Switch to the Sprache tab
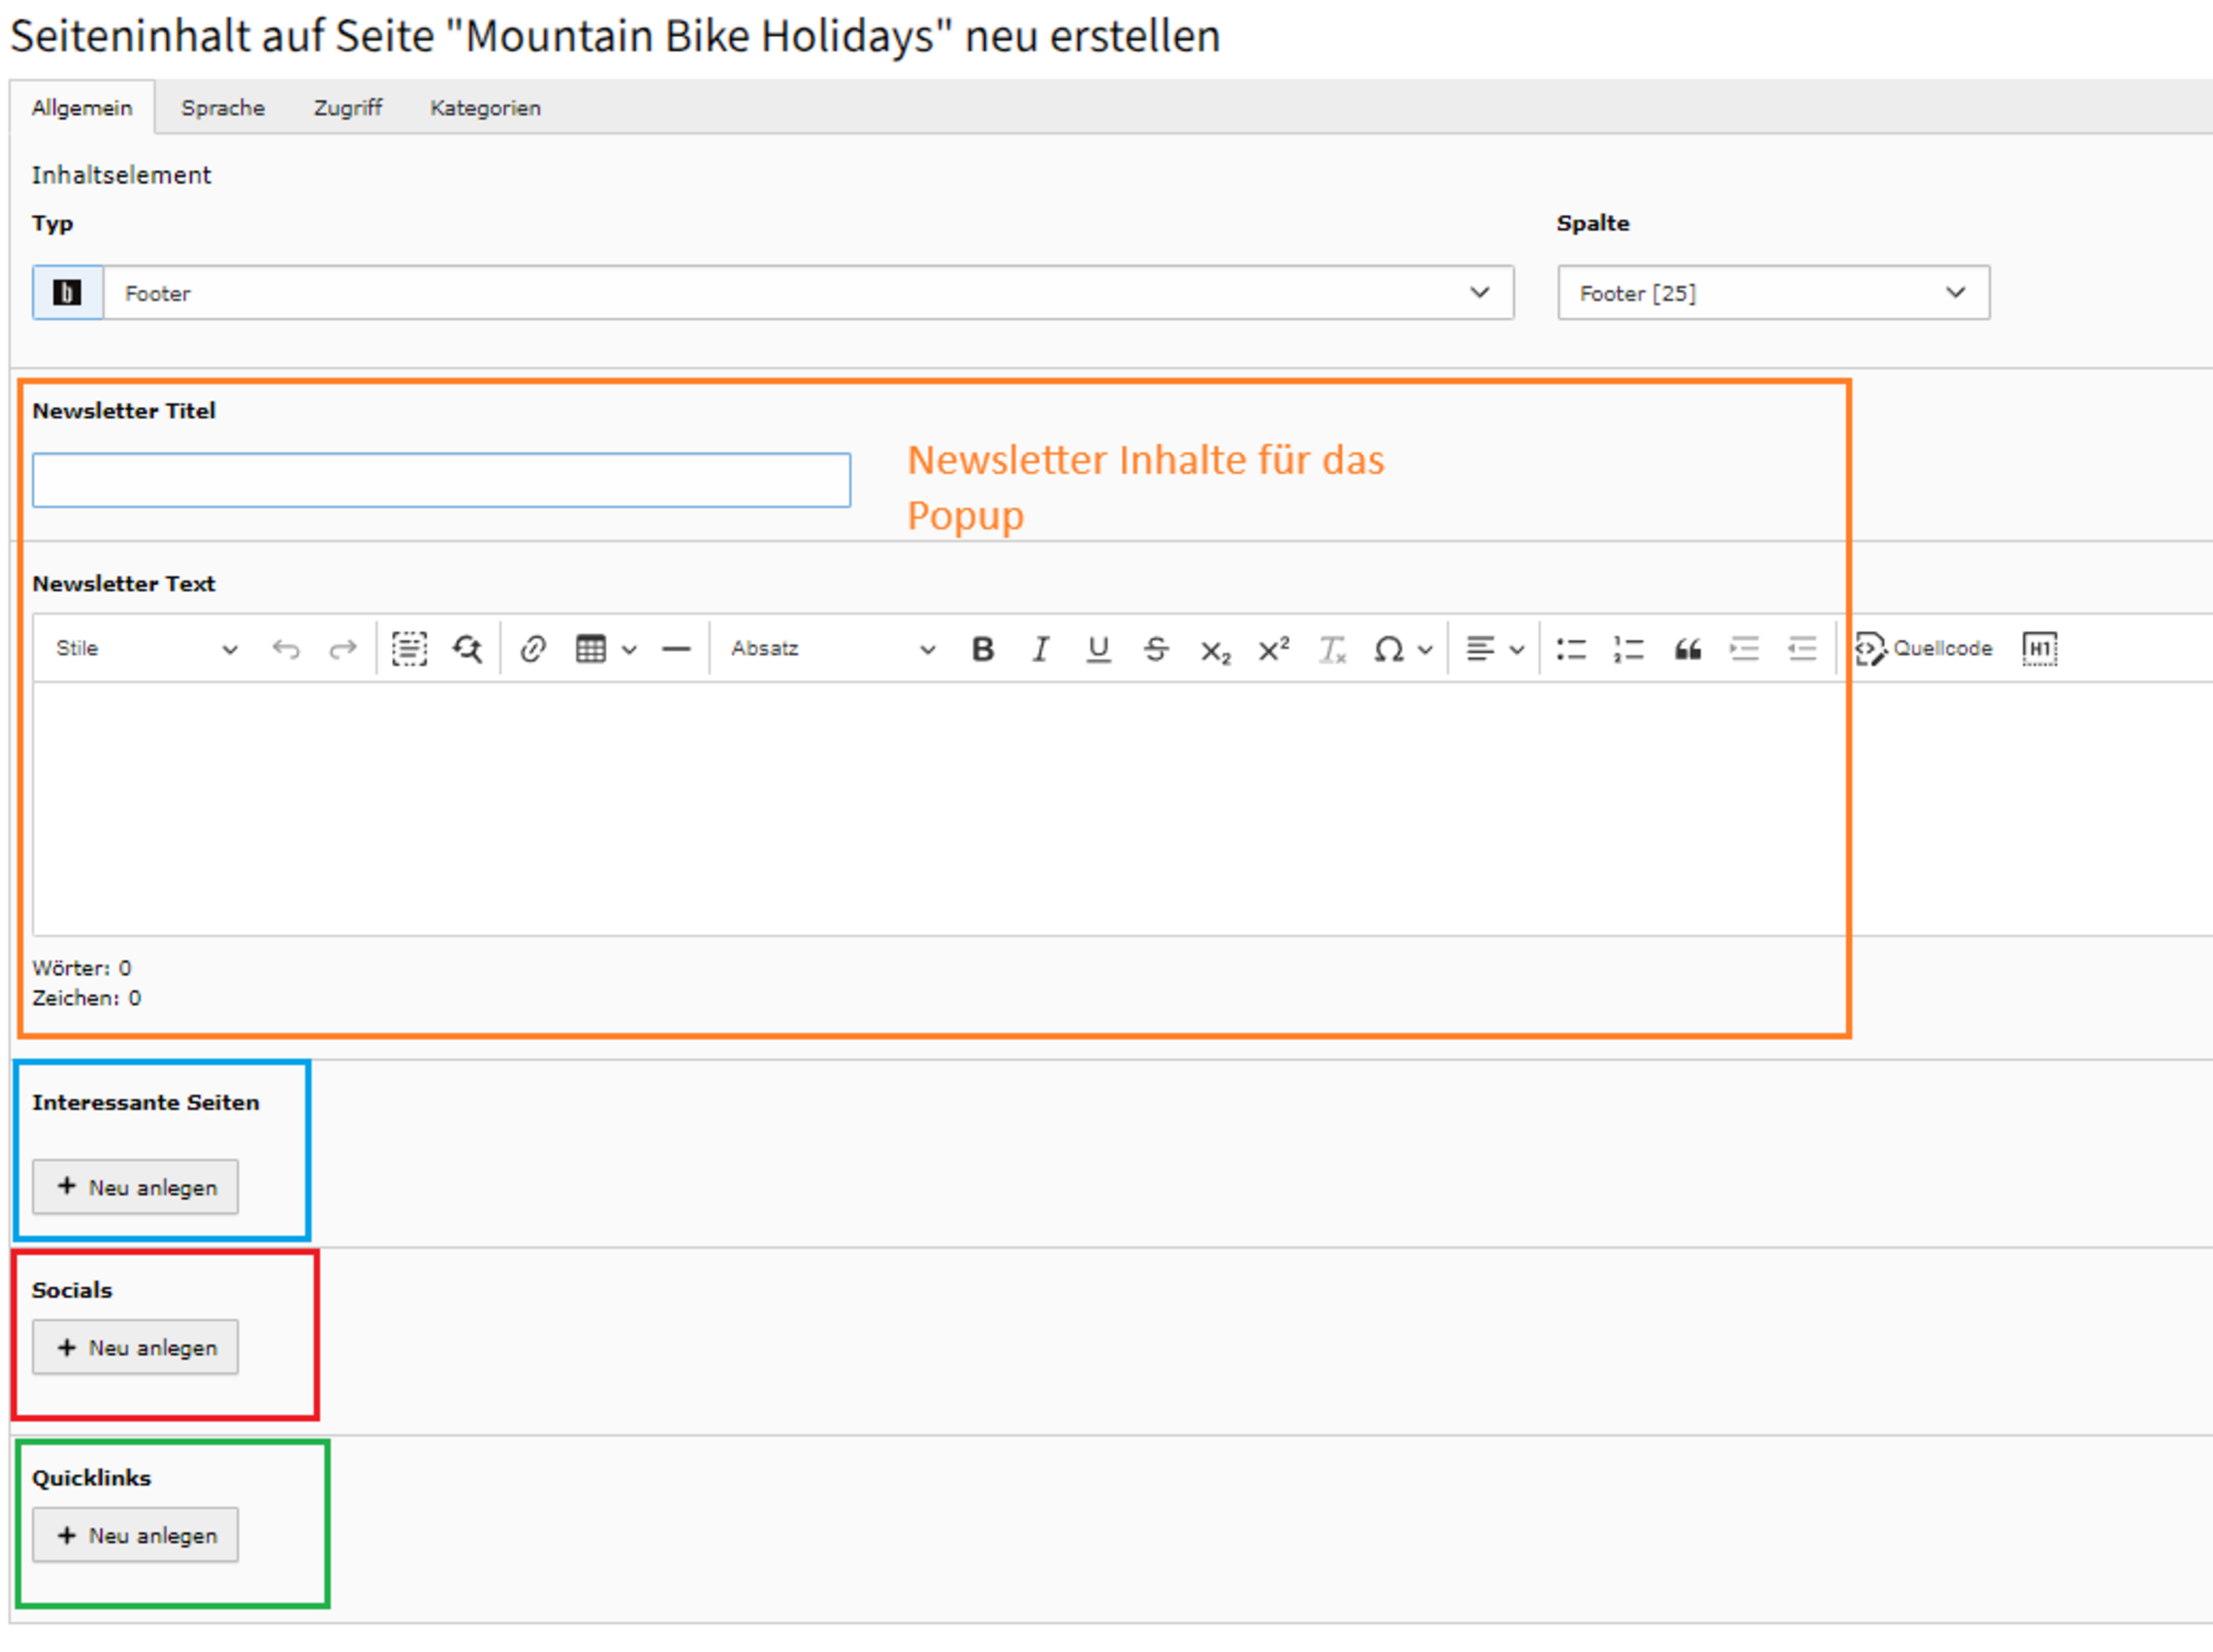Viewport: 2213px width, 1652px height. tap(223, 108)
